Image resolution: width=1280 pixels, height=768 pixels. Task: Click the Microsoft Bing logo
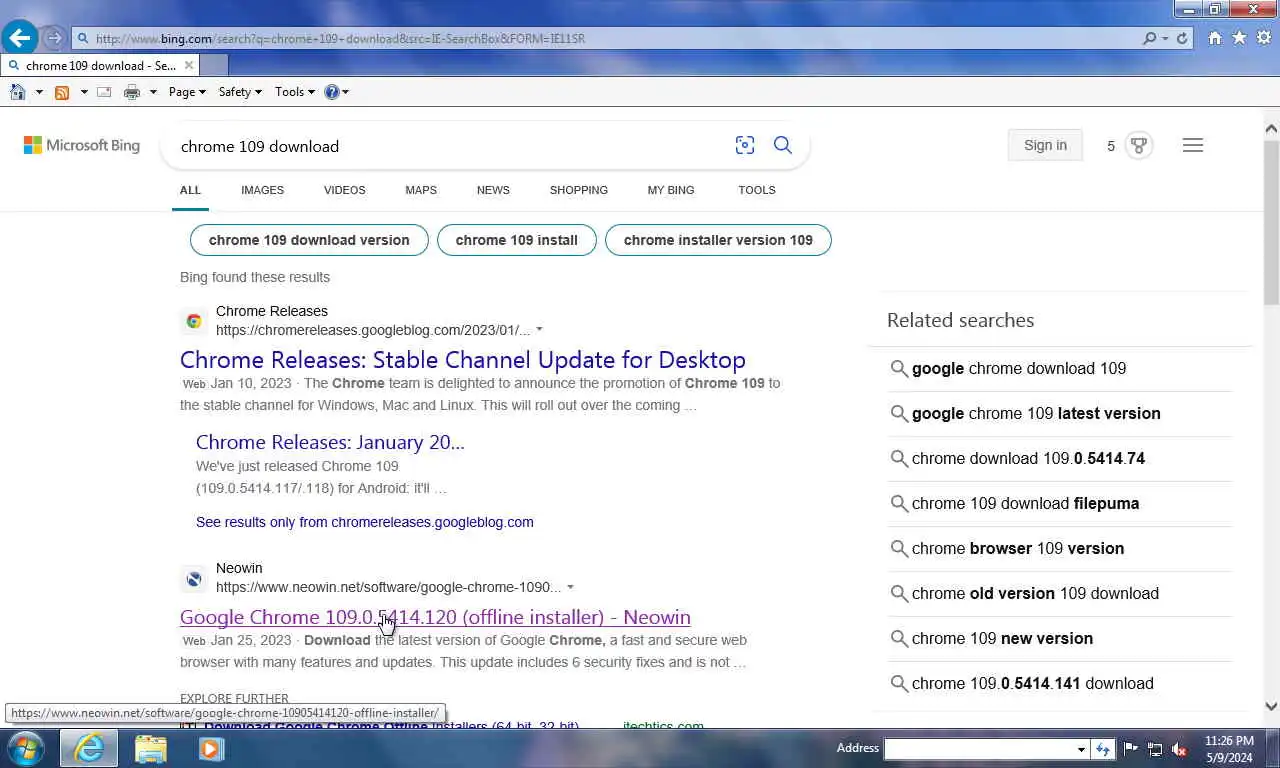[82, 145]
